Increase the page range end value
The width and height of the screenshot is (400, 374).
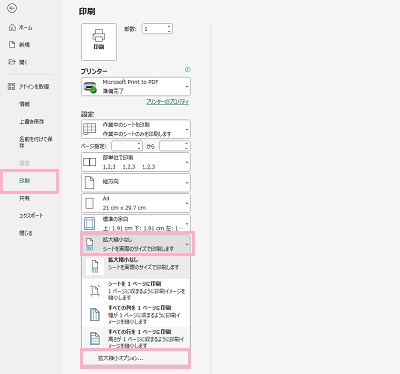tap(187, 144)
